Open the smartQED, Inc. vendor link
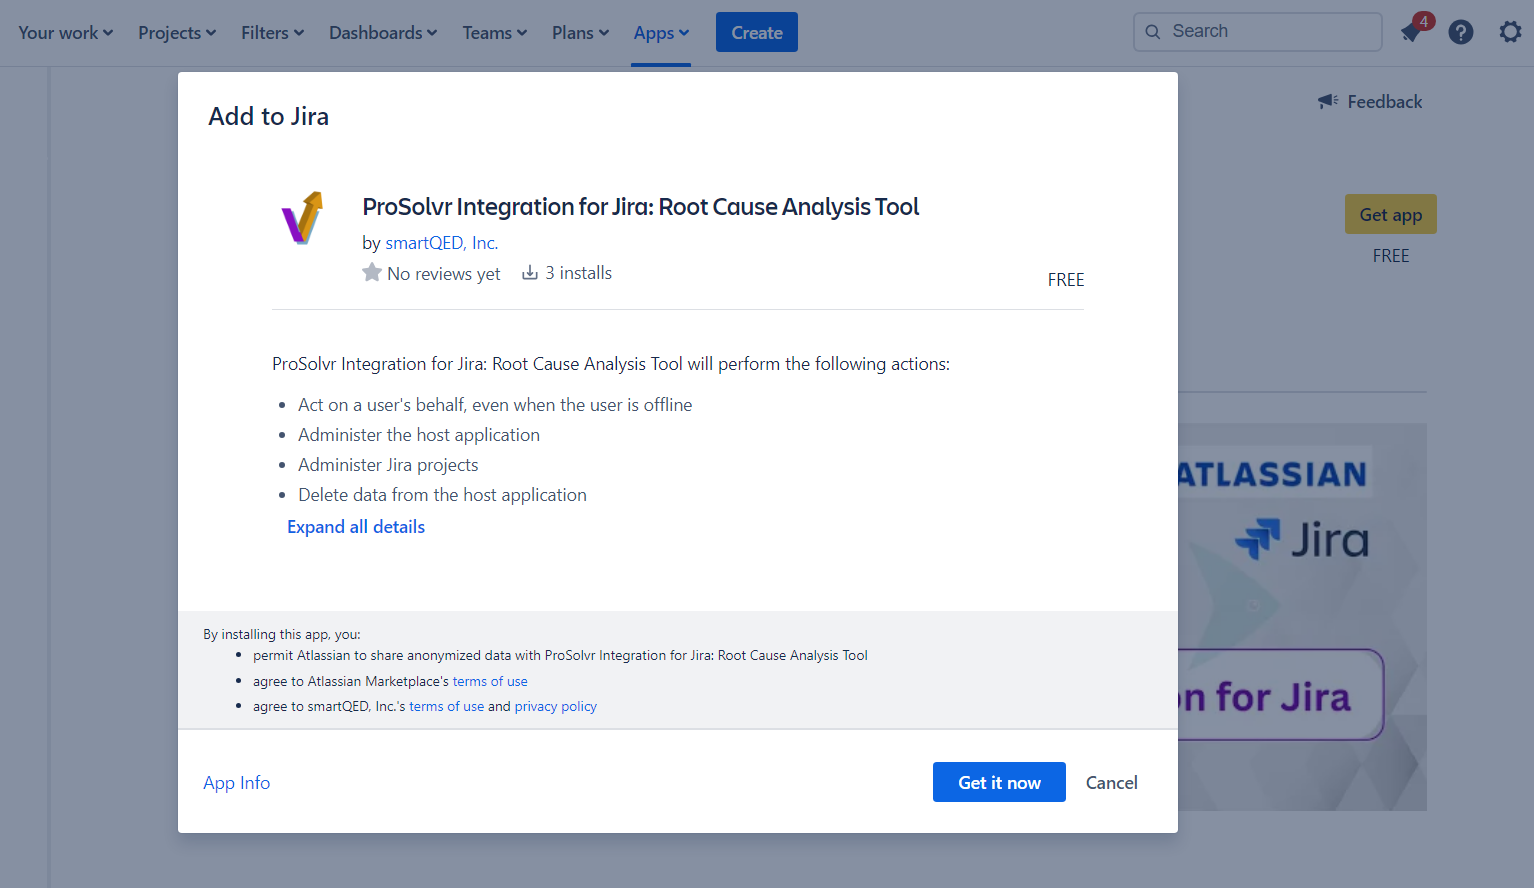This screenshot has width=1534, height=888. (x=442, y=243)
